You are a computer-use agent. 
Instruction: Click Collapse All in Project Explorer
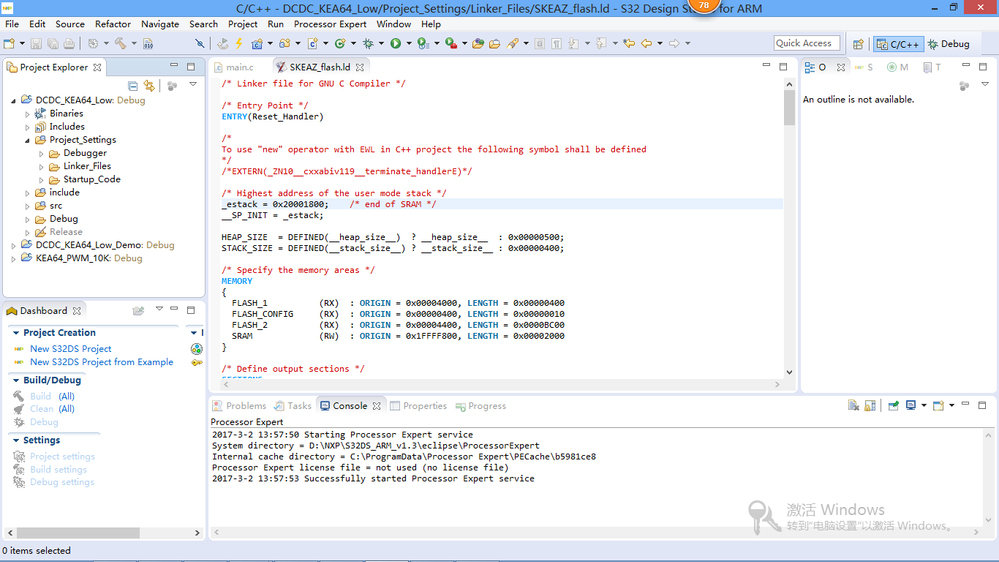click(x=133, y=85)
